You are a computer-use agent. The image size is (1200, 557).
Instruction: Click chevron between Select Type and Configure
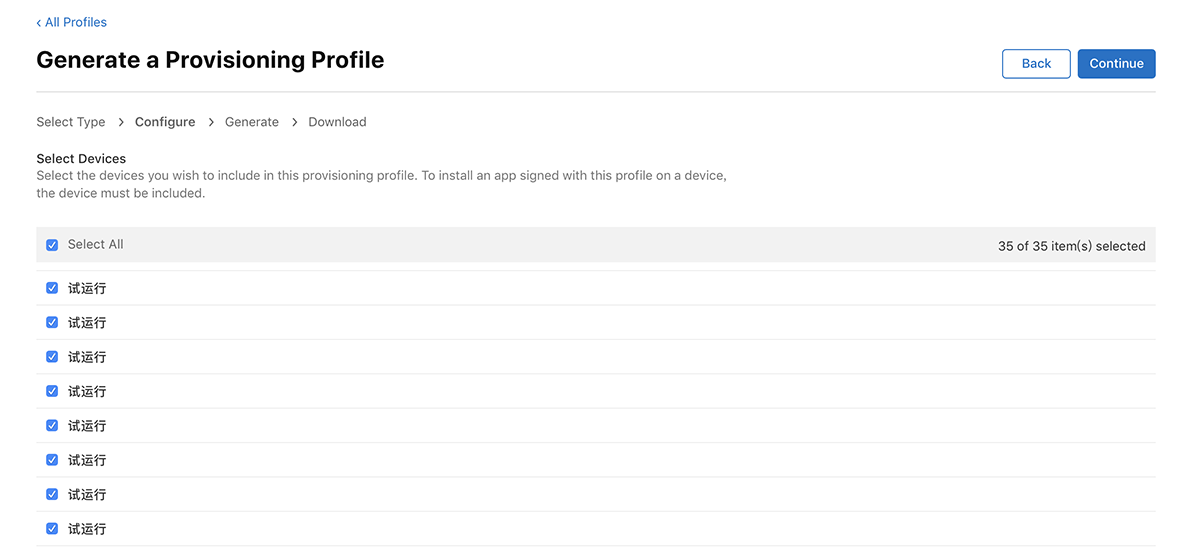coord(121,122)
